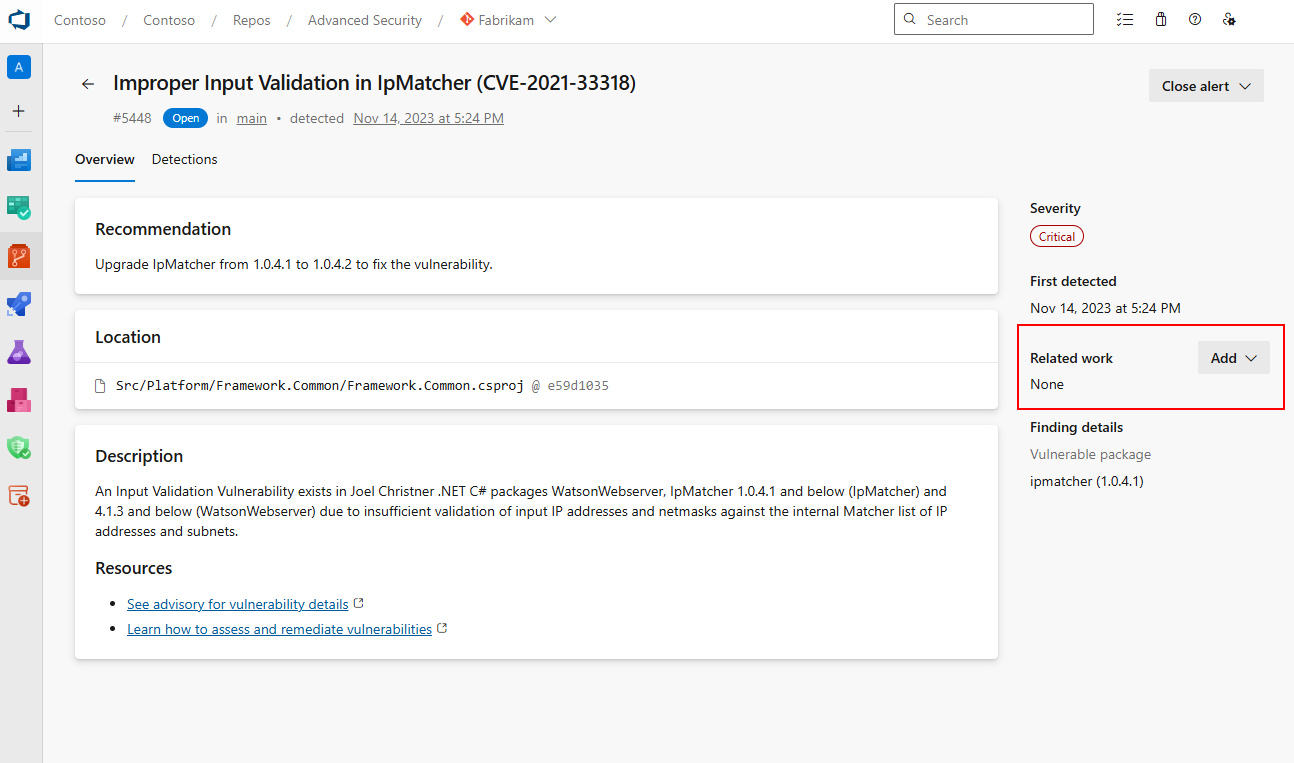
Task: Open the advisory for vulnerability details link
Action: pos(238,604)
